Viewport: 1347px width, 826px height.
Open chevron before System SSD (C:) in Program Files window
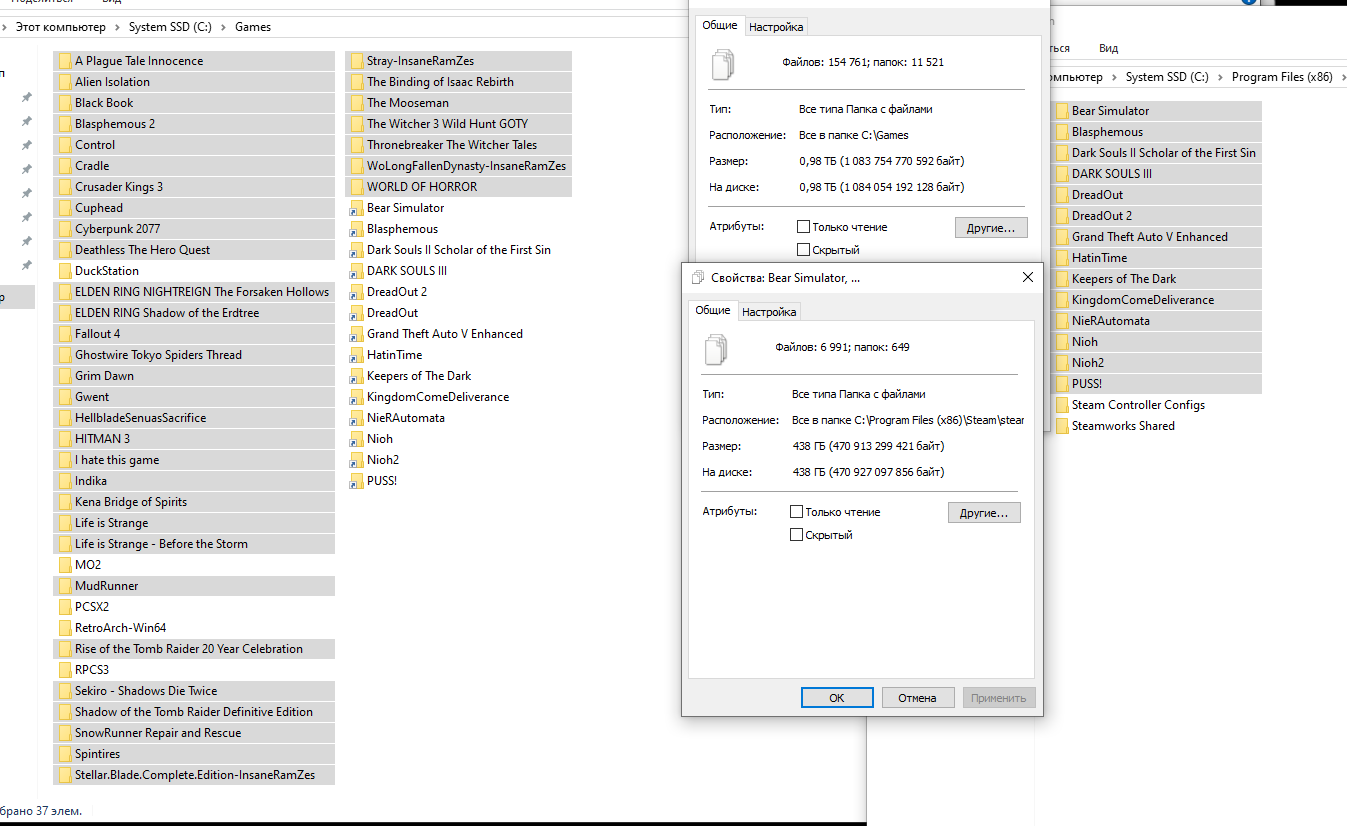pos(1115,77)
